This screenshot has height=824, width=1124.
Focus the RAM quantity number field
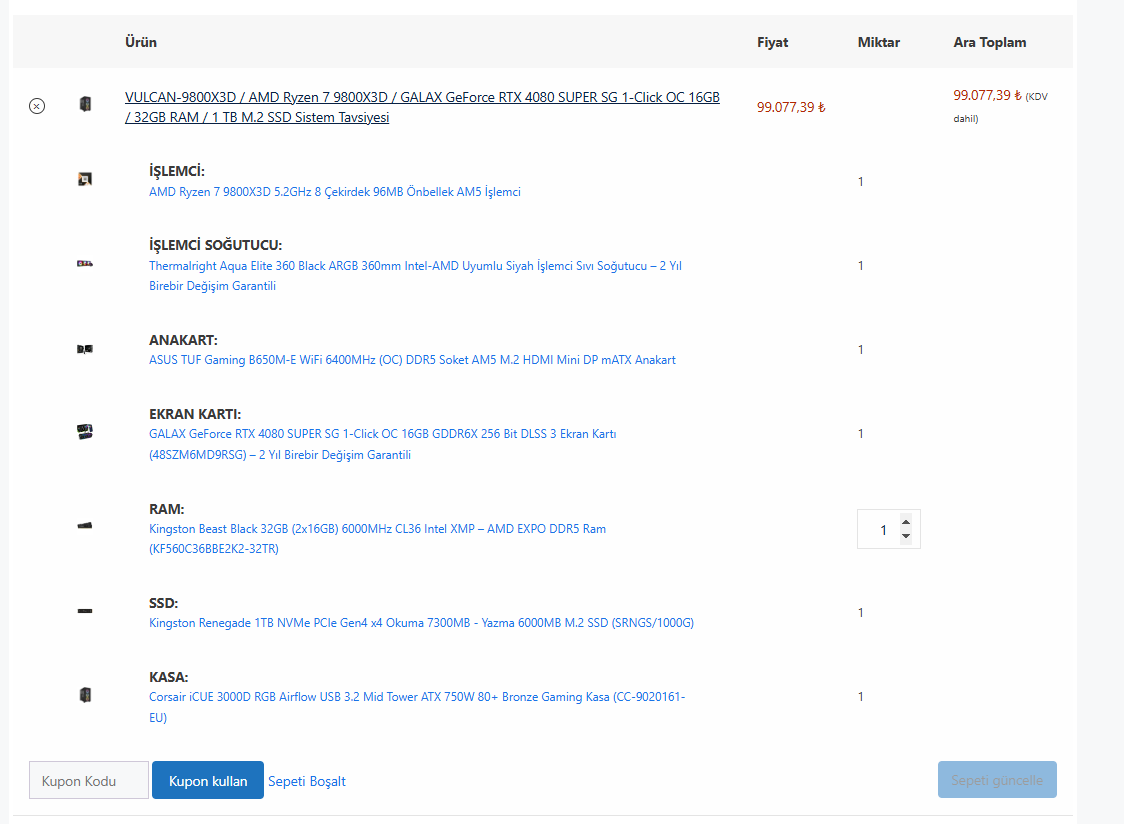point(879,530)
